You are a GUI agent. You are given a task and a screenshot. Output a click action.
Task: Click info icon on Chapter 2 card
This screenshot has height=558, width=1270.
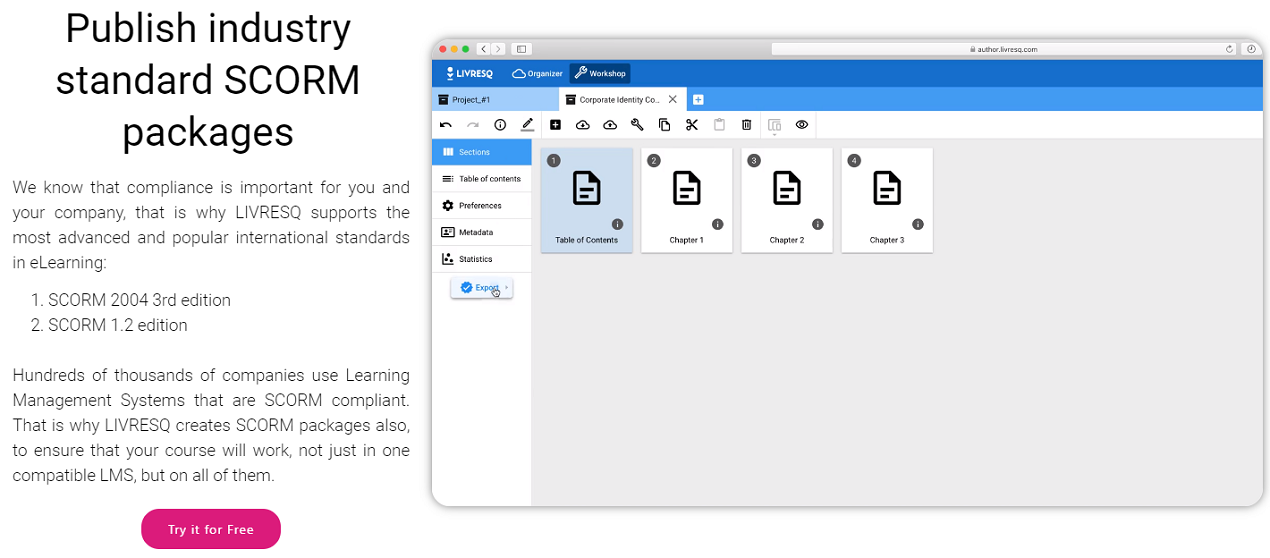[x=817, y=224]
